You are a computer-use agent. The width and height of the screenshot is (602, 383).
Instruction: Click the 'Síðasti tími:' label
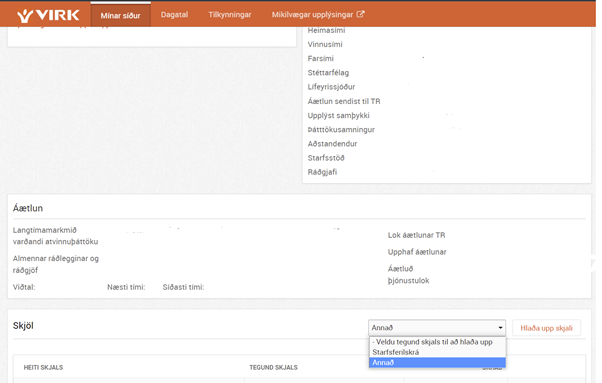184,287
